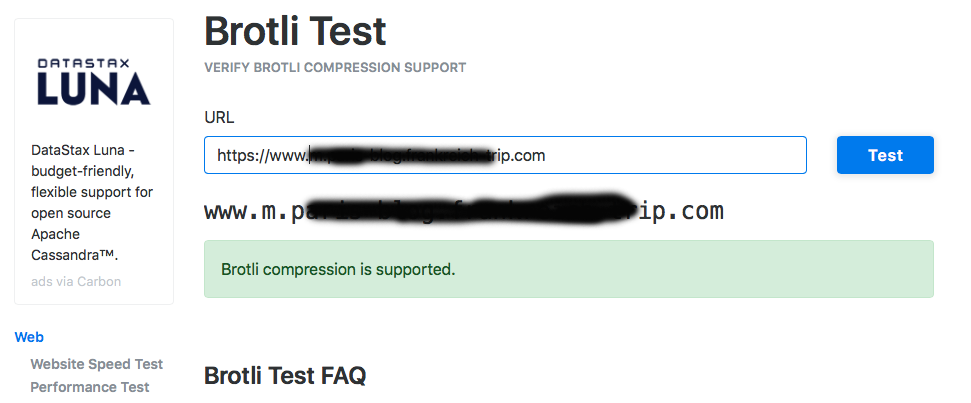
Task: Select the Web category in the sidebar
Action: point(29,337)
